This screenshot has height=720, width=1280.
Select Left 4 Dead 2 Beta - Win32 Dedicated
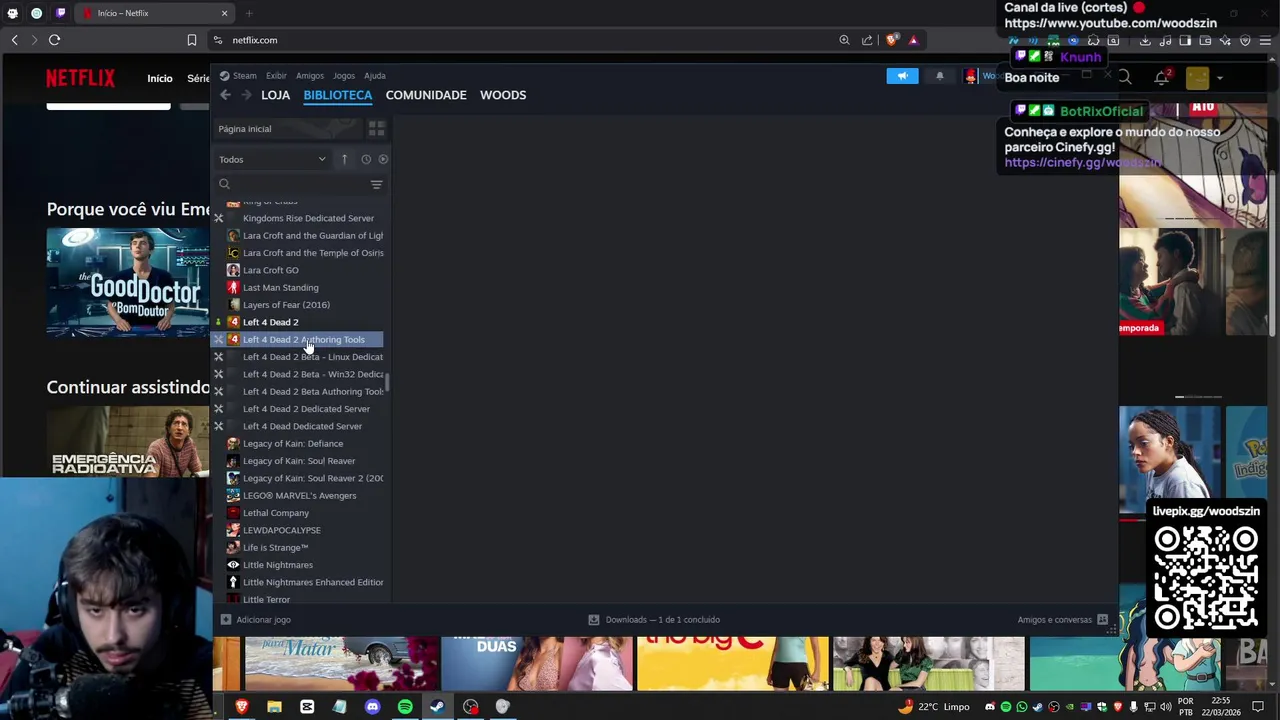(x=300, y=374)
